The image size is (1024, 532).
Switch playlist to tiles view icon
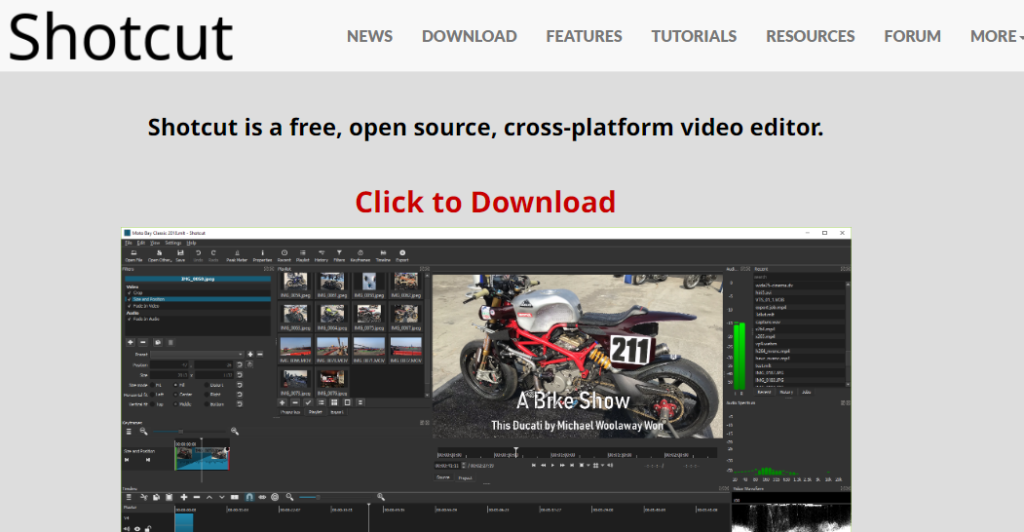[334, 402]
